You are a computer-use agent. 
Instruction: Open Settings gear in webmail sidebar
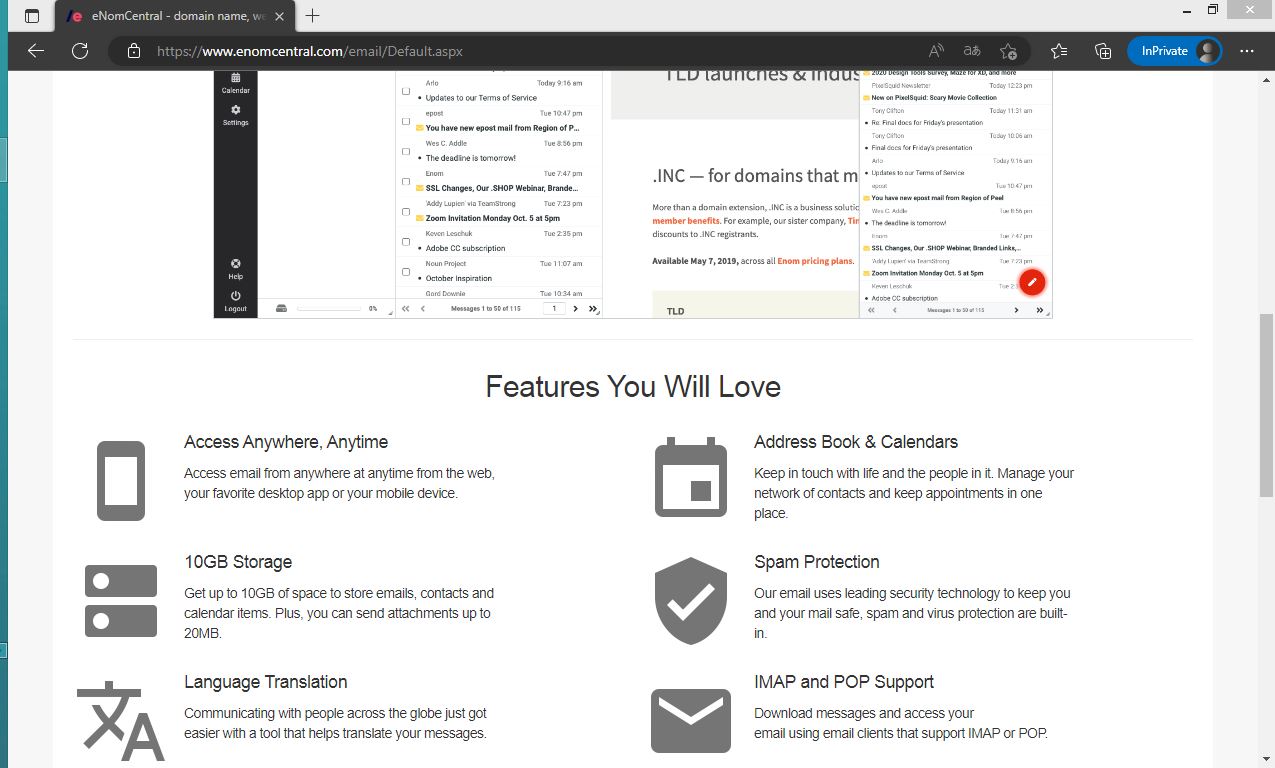click(235, 112)
